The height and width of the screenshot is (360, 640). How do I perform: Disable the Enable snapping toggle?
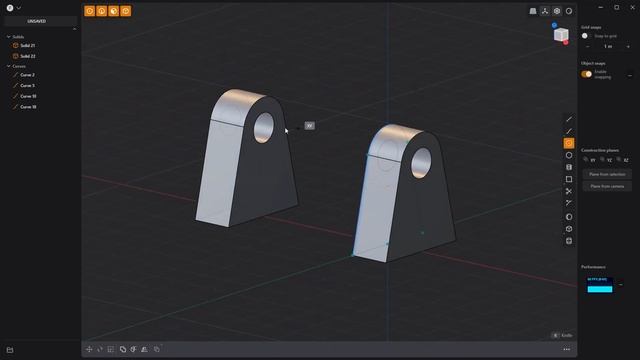587,74
